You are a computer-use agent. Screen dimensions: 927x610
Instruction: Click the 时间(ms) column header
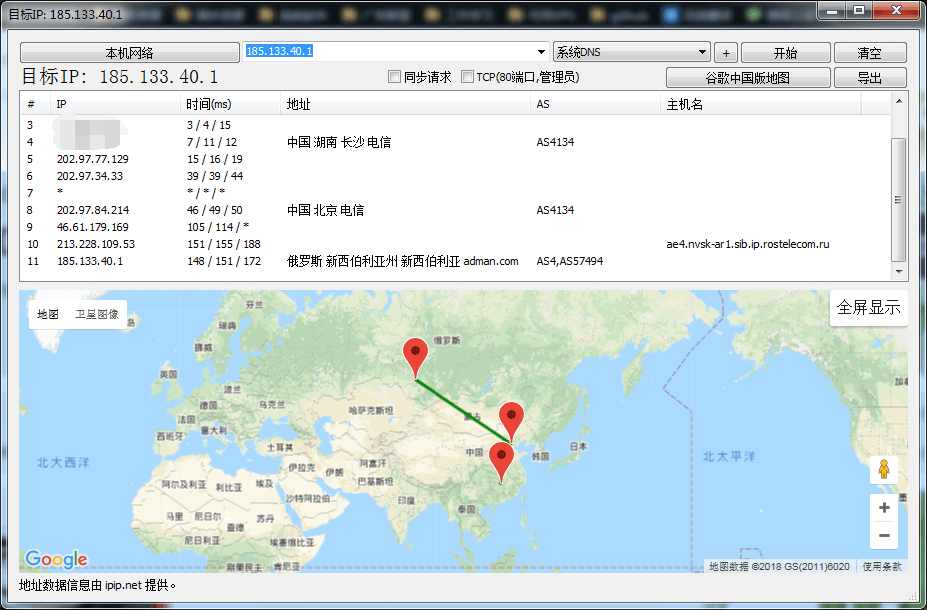point(208,104)
